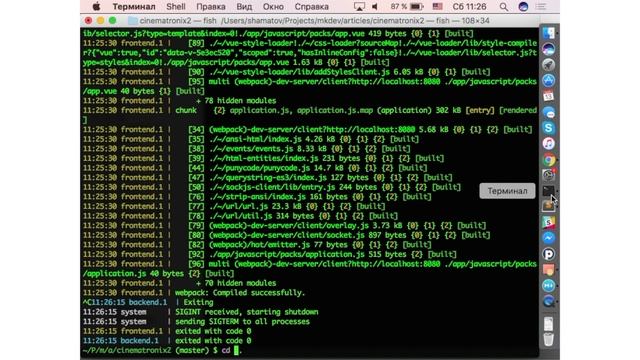Open Launchpad rocket icon in Dock
This screenshot has width=640, height=360.
tap(549, 64)
